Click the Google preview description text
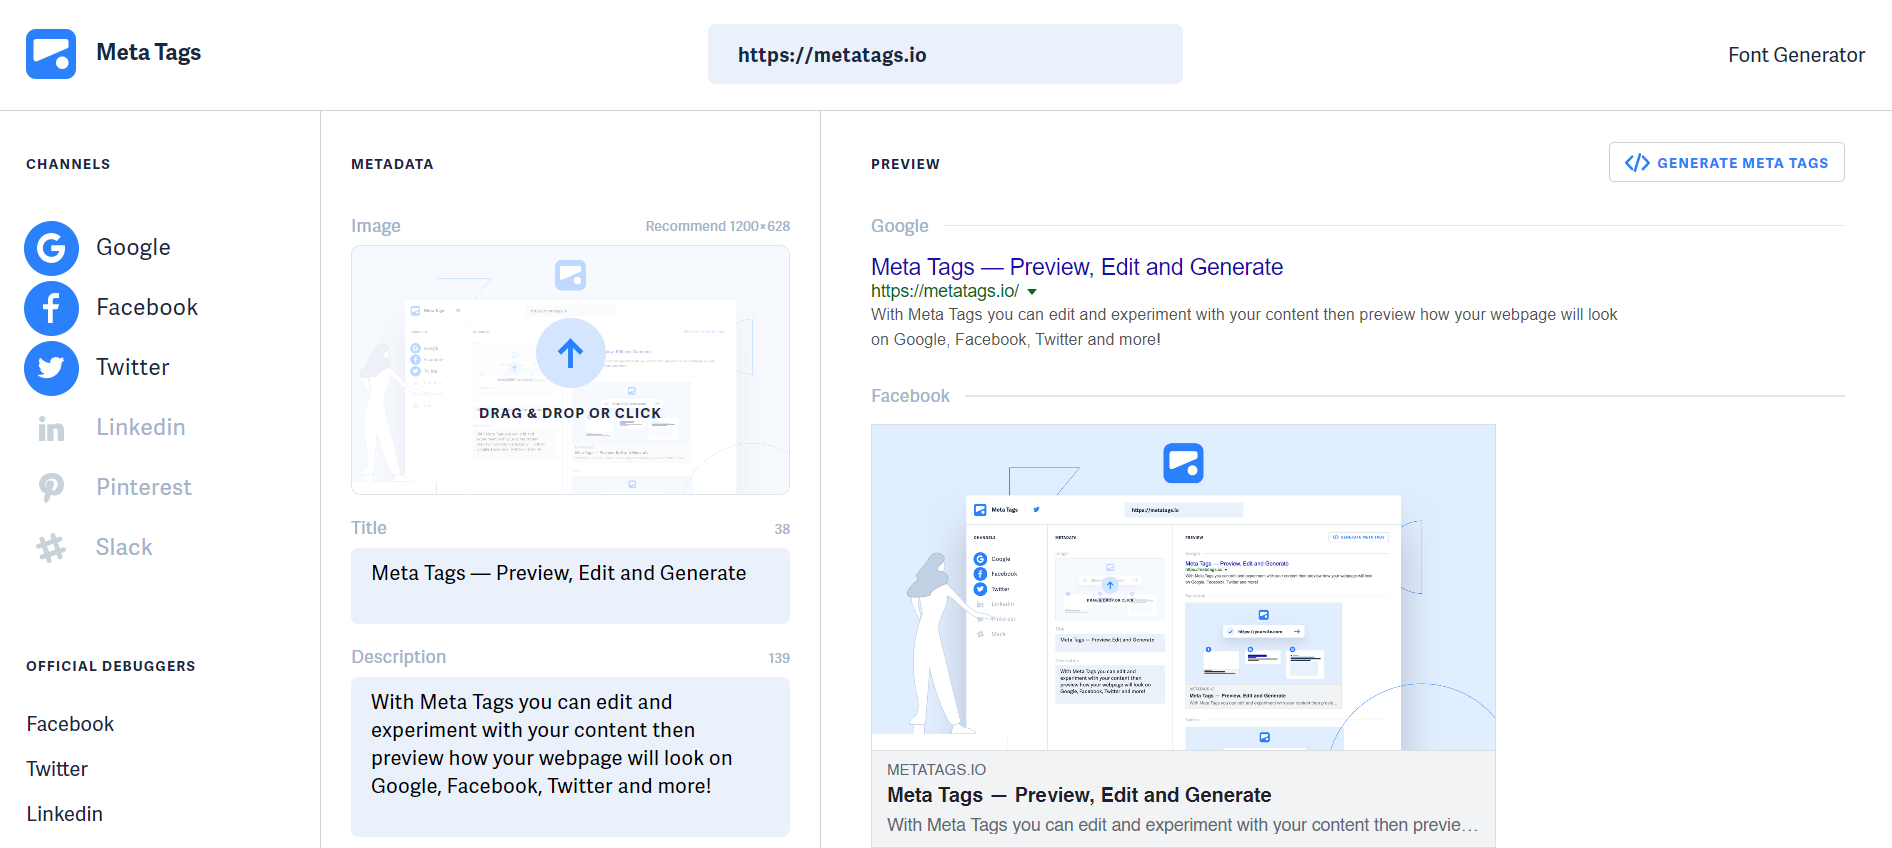 [1244, 327]
